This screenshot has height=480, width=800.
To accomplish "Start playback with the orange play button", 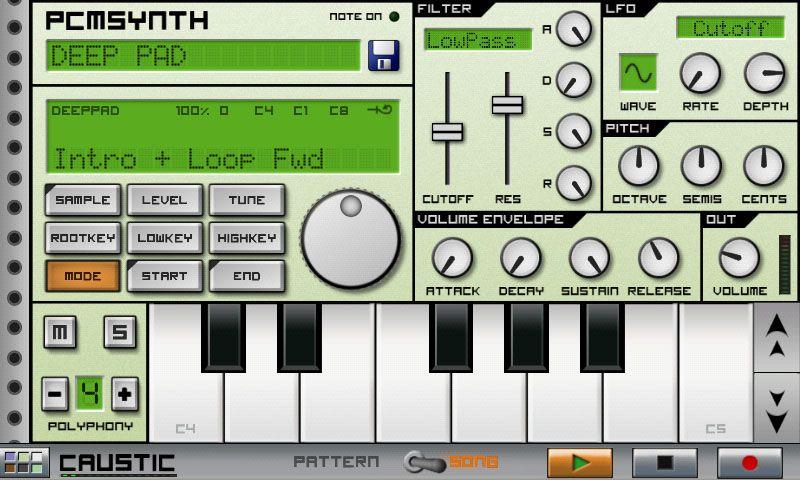I will click(x=580, y=463).
